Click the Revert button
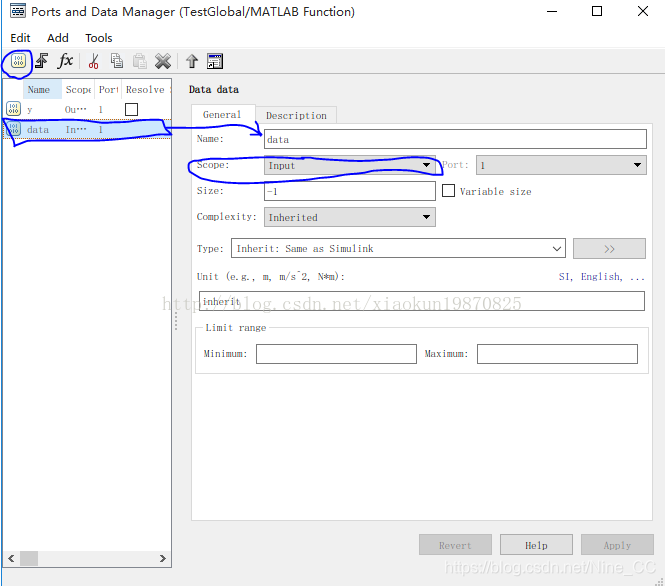Screen dimensions: 665x586 click(455, 545)
